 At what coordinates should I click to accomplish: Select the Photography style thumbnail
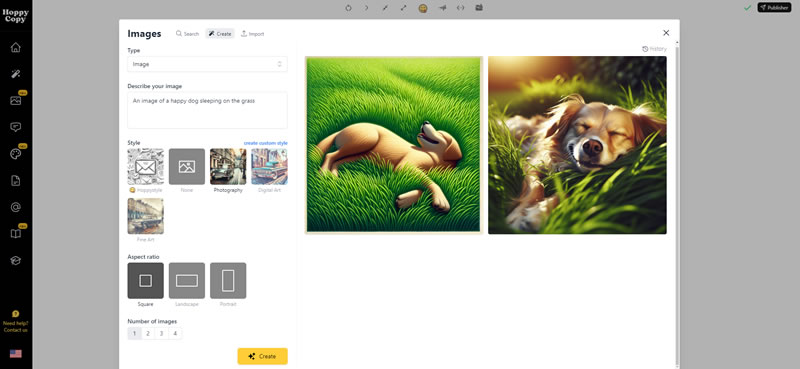(x=228, y=166)
